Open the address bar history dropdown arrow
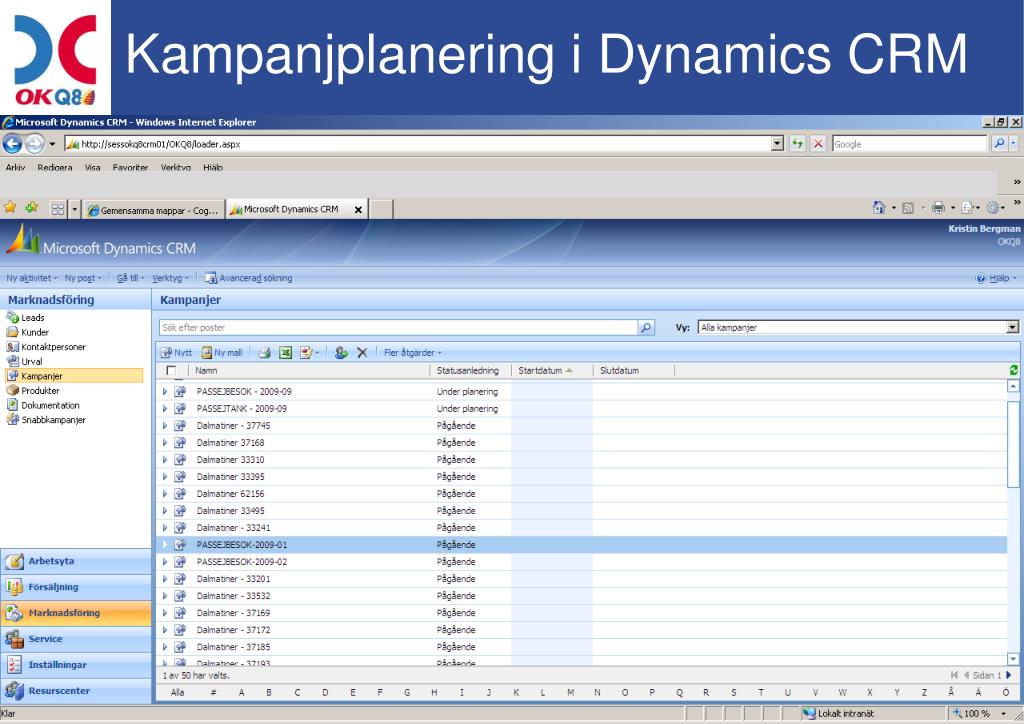Viewport: 1024px width, 724px height. [x=777, y=144]
